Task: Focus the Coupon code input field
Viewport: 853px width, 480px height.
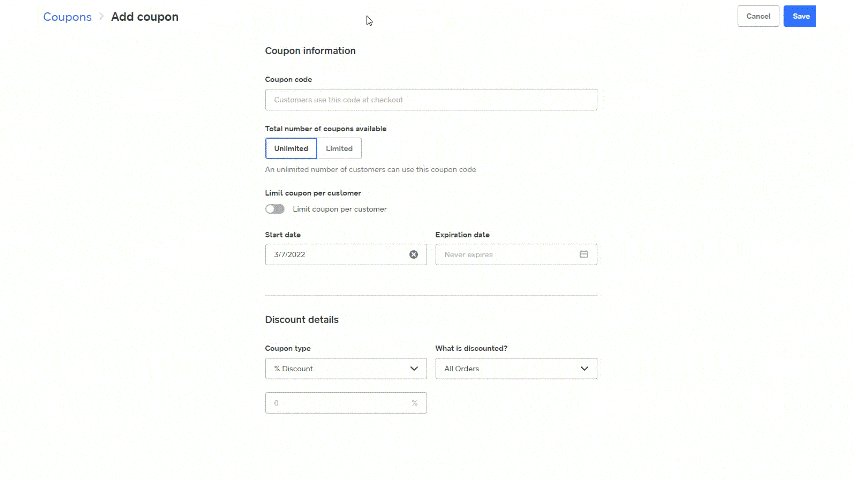Action: coord(431,100)
